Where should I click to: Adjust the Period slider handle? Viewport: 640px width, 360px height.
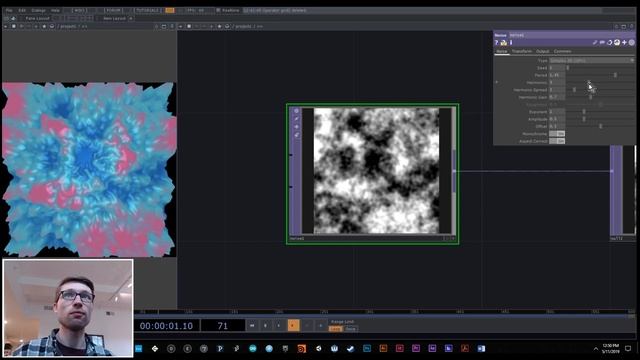(615, 75)
